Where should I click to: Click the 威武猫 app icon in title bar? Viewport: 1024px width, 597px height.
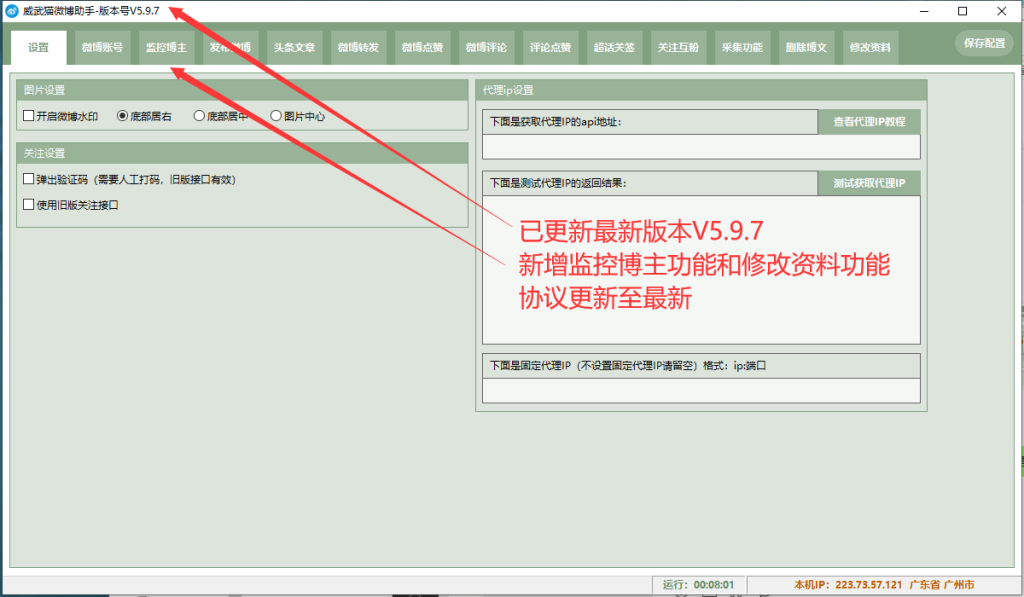[12, 10]
